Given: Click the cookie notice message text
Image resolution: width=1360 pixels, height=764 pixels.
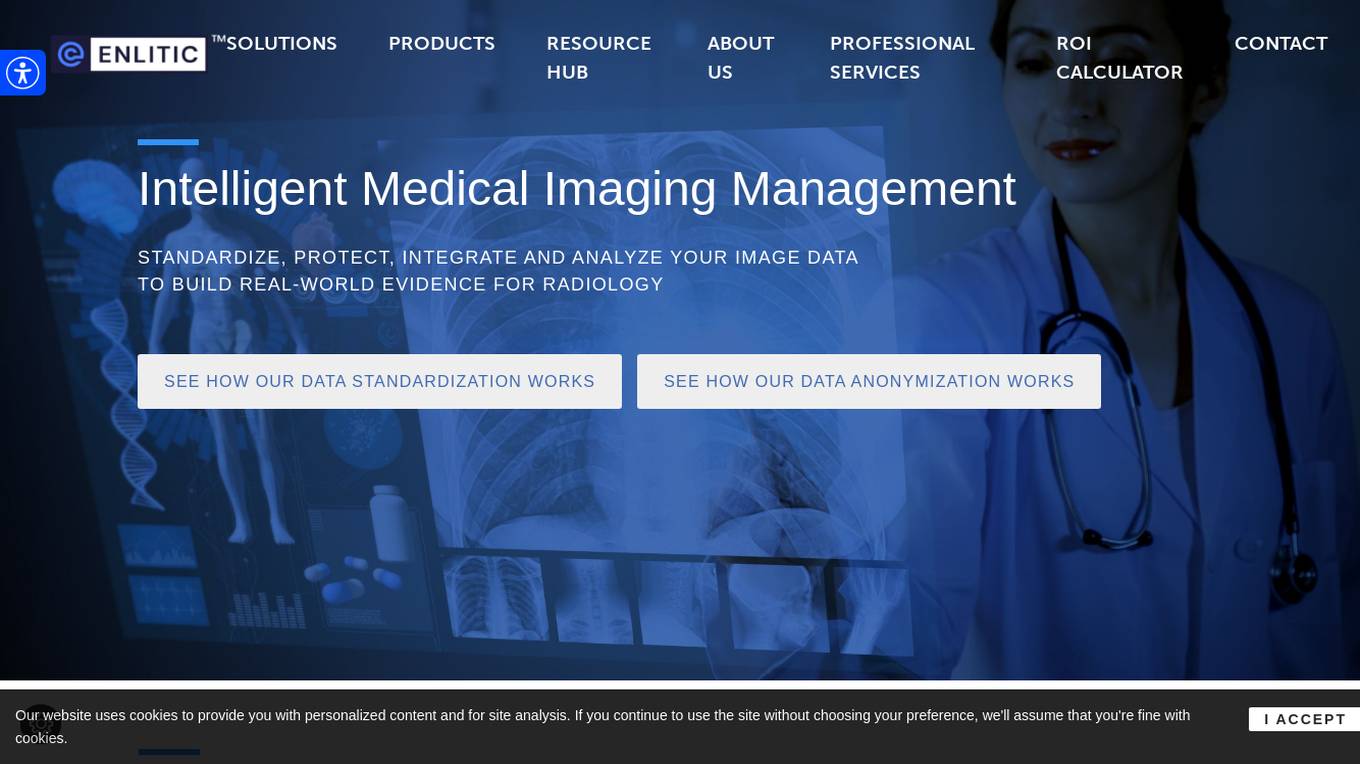Looking at the screenshot, I should pos(602,727).
